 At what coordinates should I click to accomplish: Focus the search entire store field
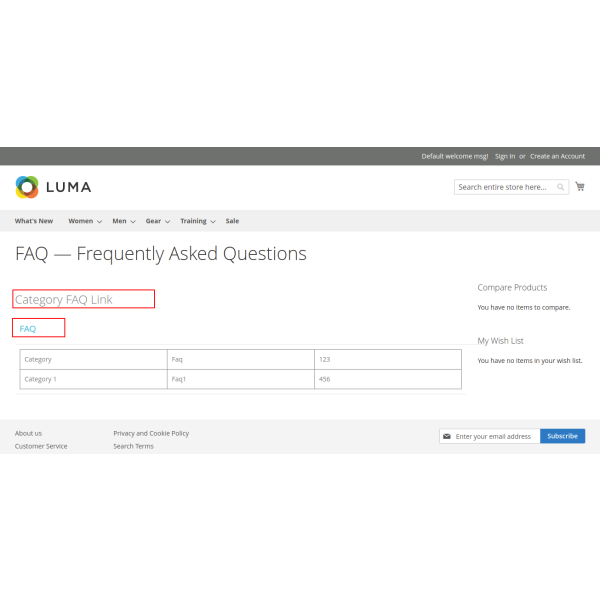click(503, 187)
